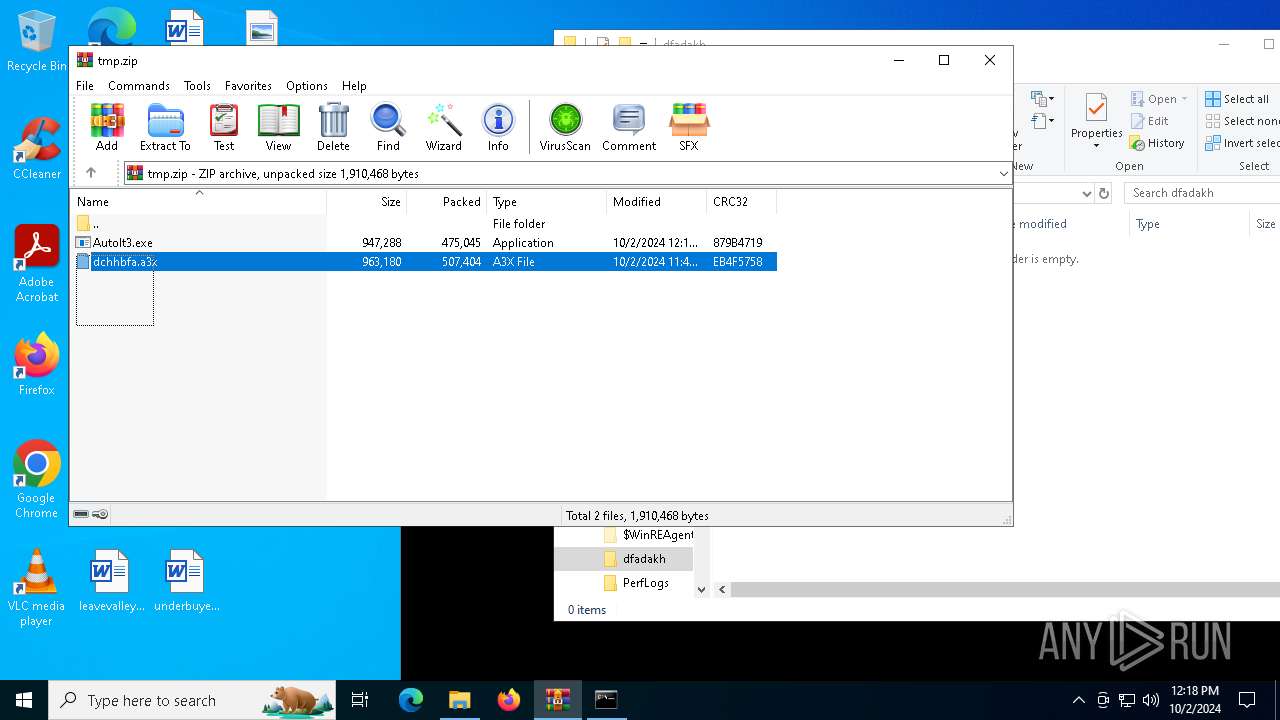Open the Help menu in WinRAR
Screen dimensions: 1280x720
coord(354,86)
